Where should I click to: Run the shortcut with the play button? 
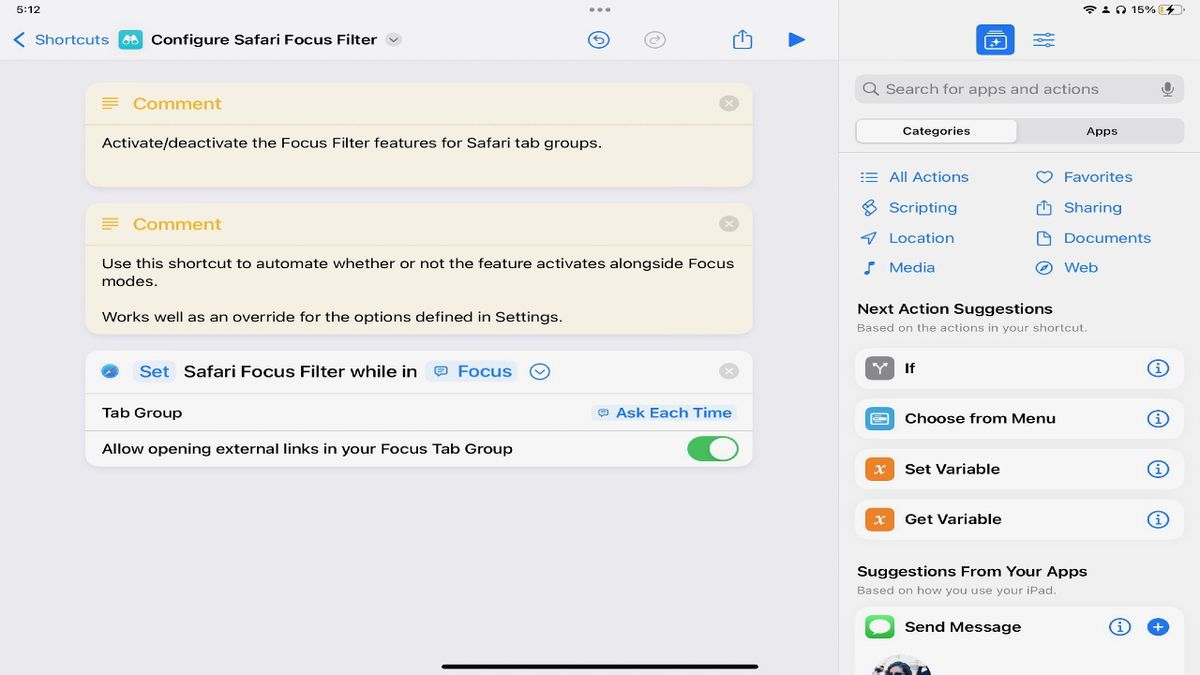(797, 39)
